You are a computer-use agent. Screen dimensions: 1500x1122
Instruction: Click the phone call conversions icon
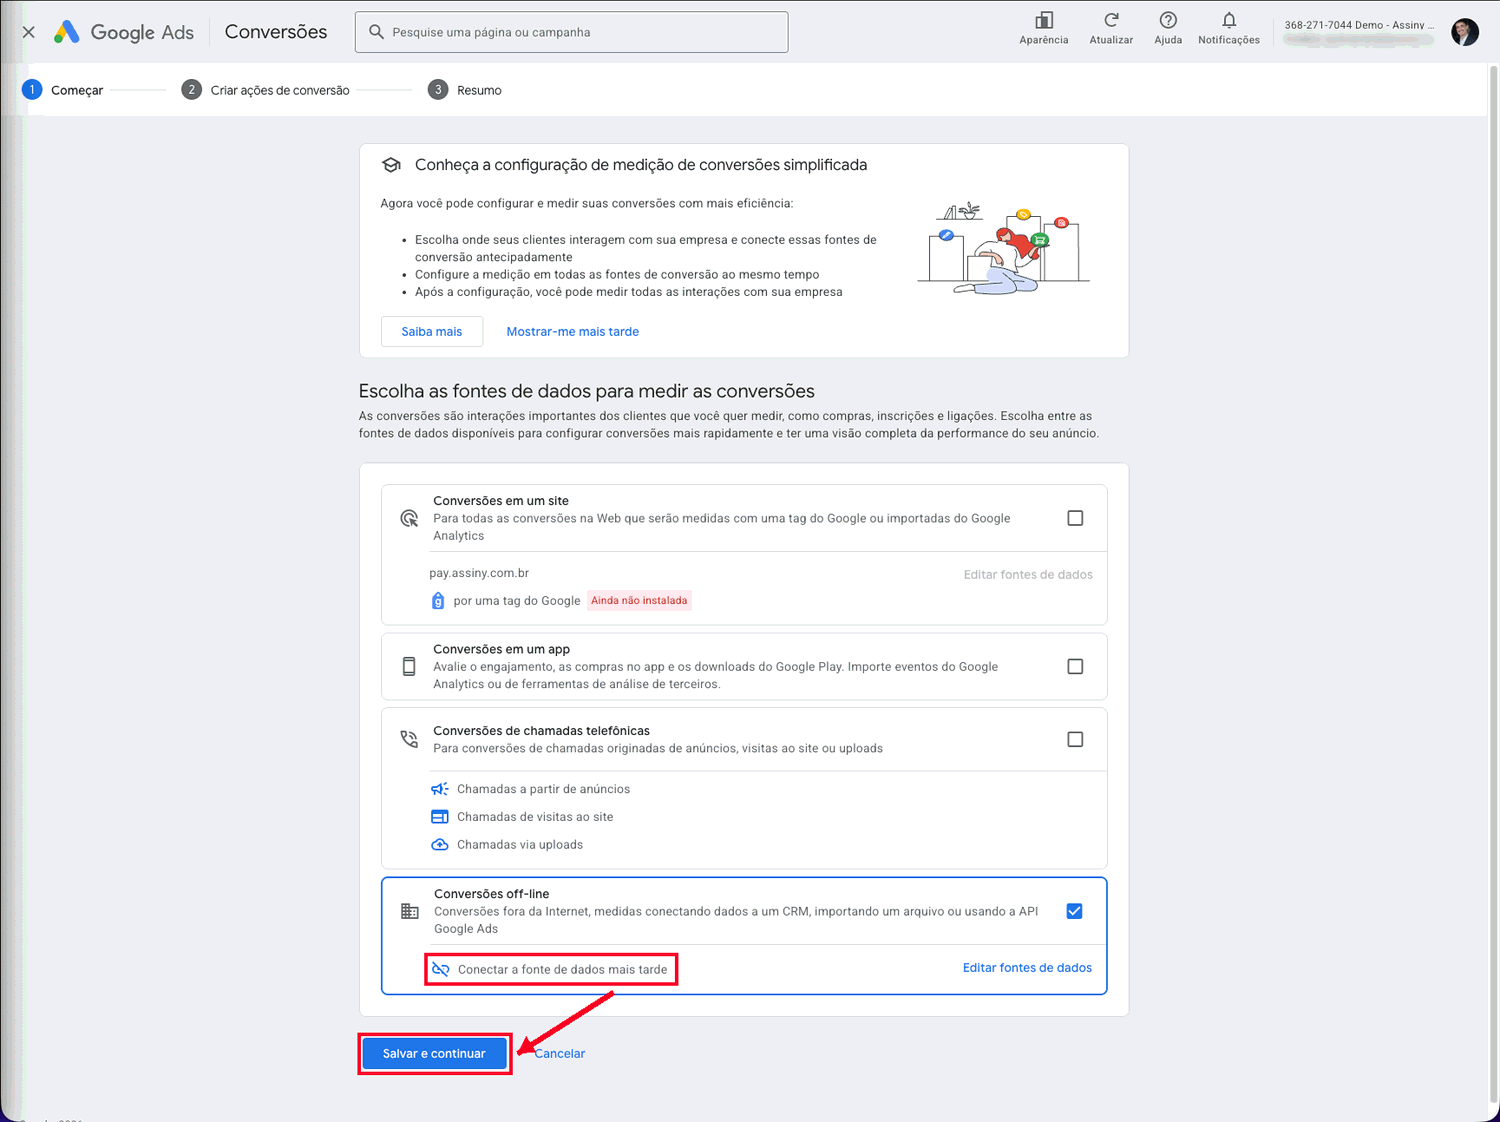tap(409, 739)
